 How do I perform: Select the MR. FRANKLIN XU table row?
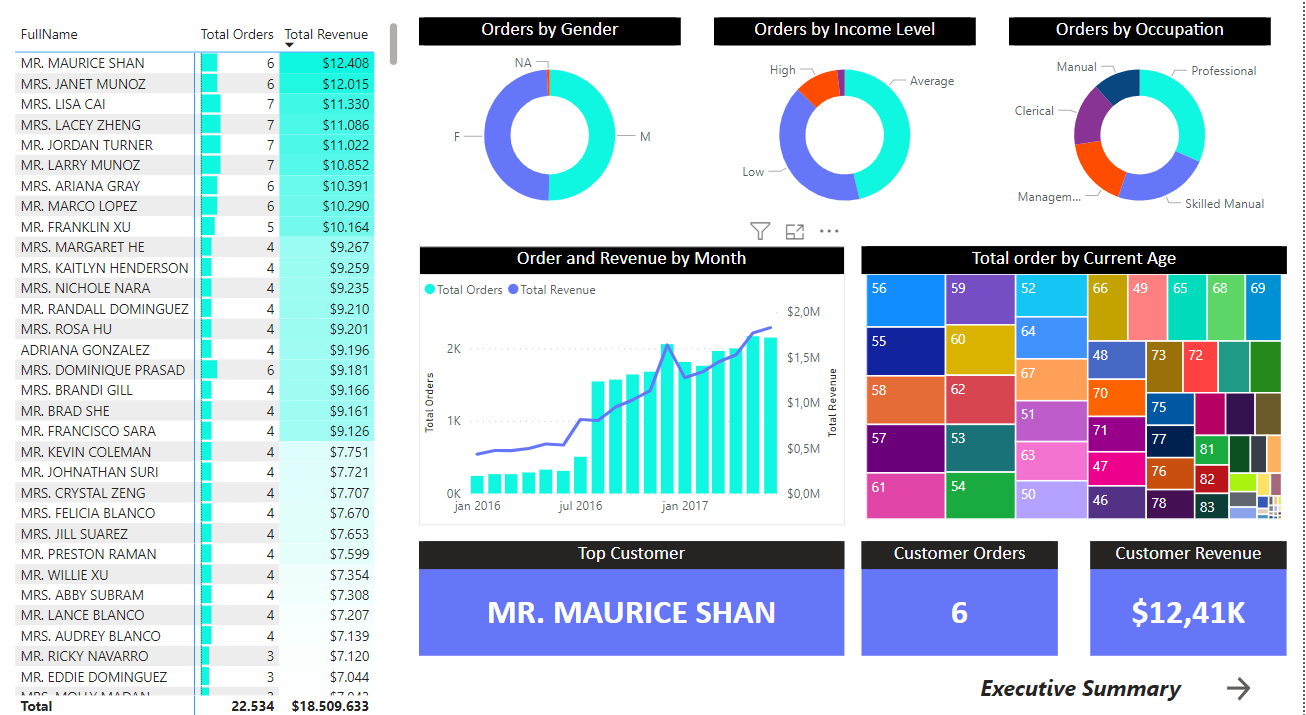click(195, 227)
